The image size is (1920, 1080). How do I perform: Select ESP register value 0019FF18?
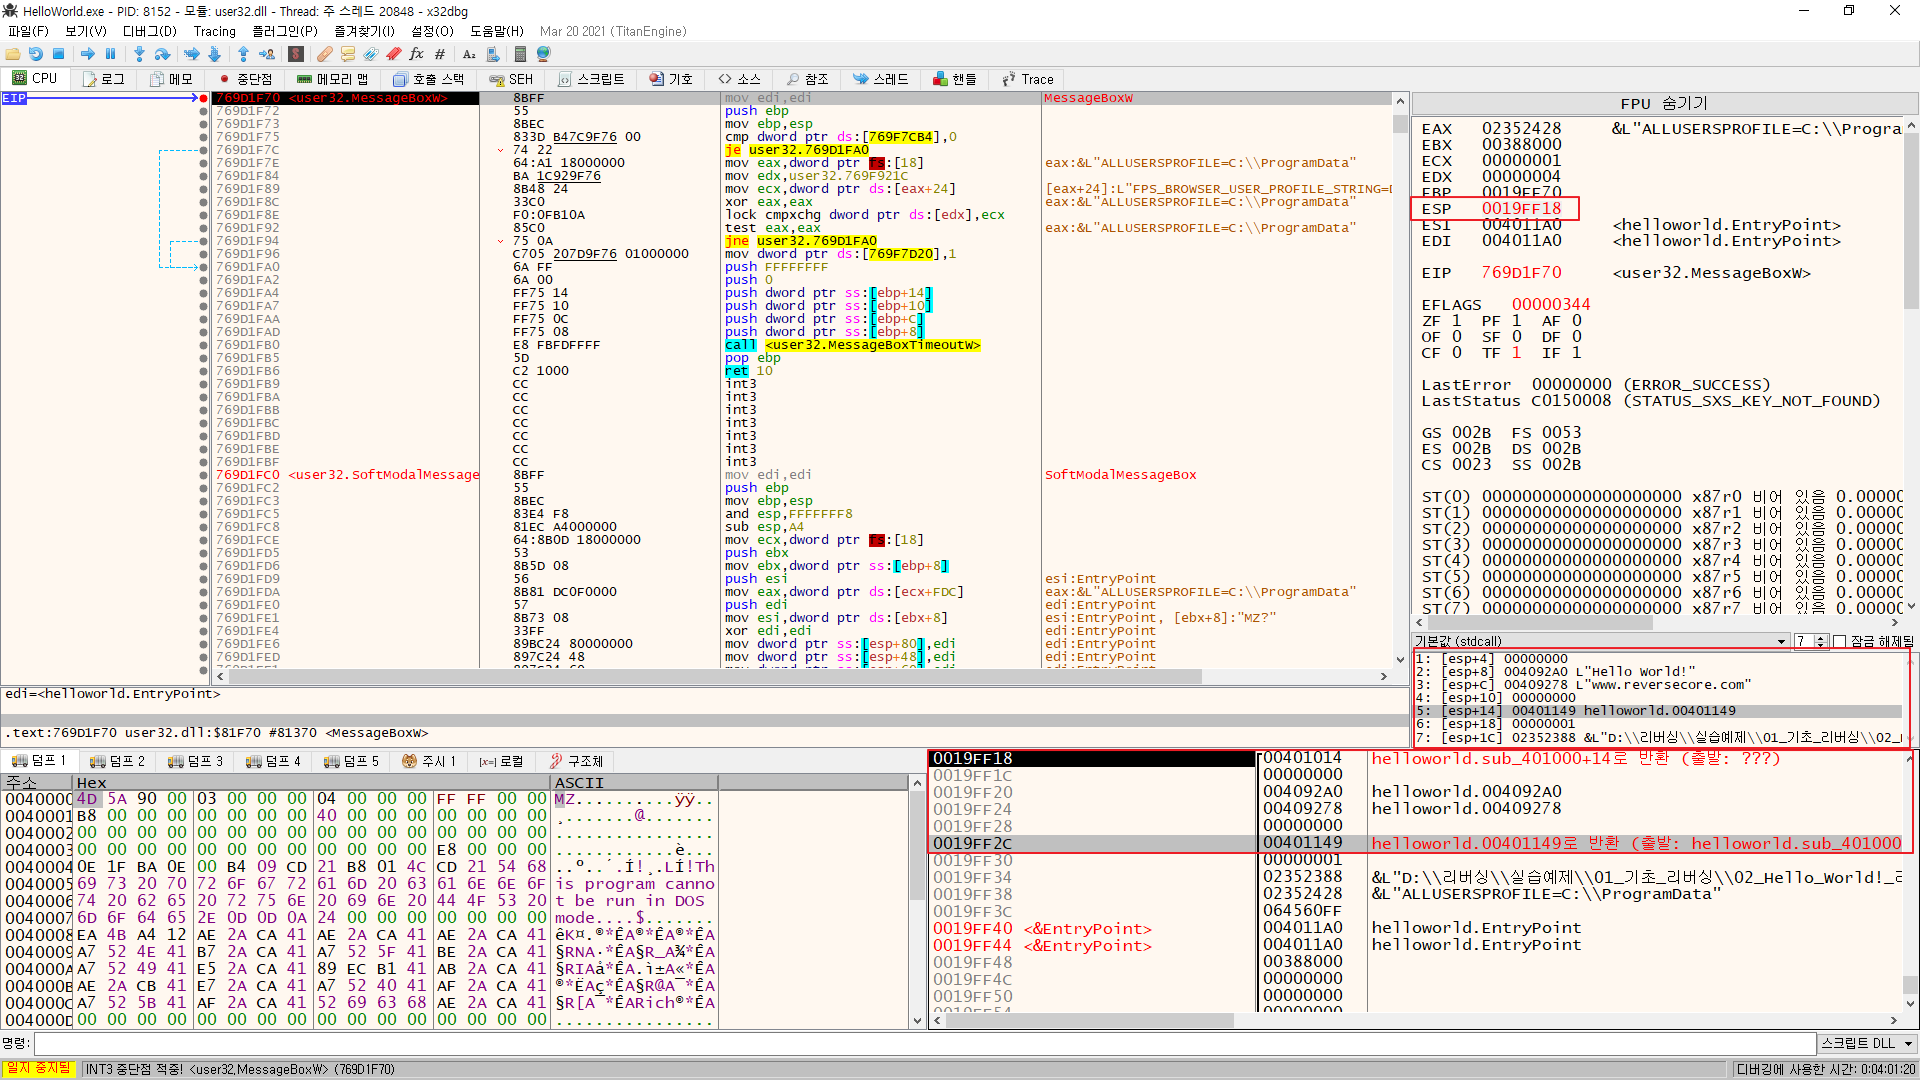pyautogui.click(x=1521, y=208)
